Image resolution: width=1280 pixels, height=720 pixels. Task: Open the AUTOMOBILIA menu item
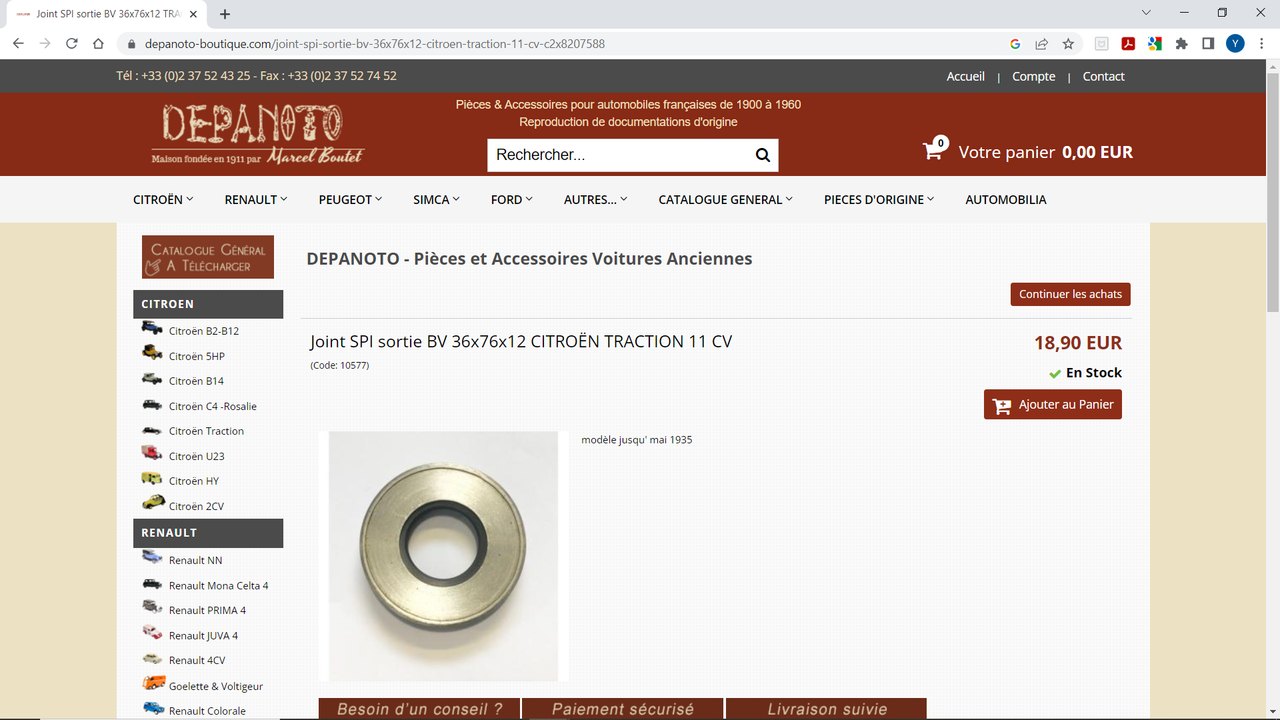[1006, 200]
